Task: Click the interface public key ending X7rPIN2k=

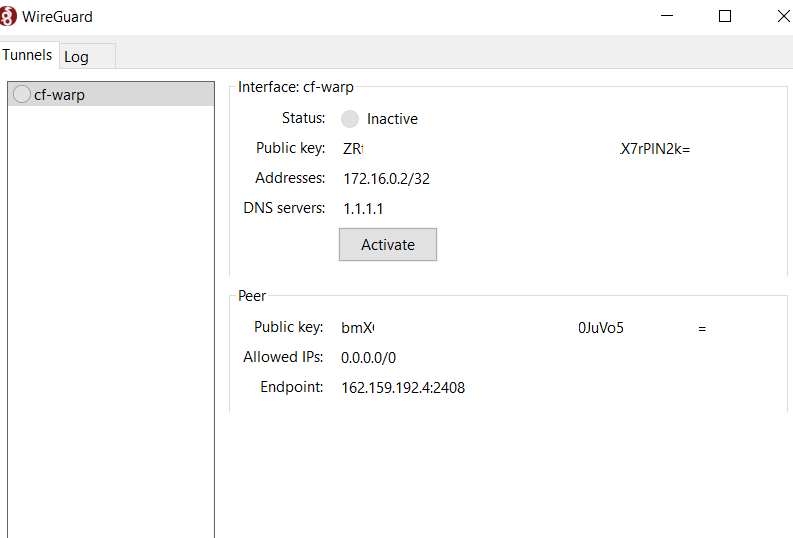Action: (655, 149)
